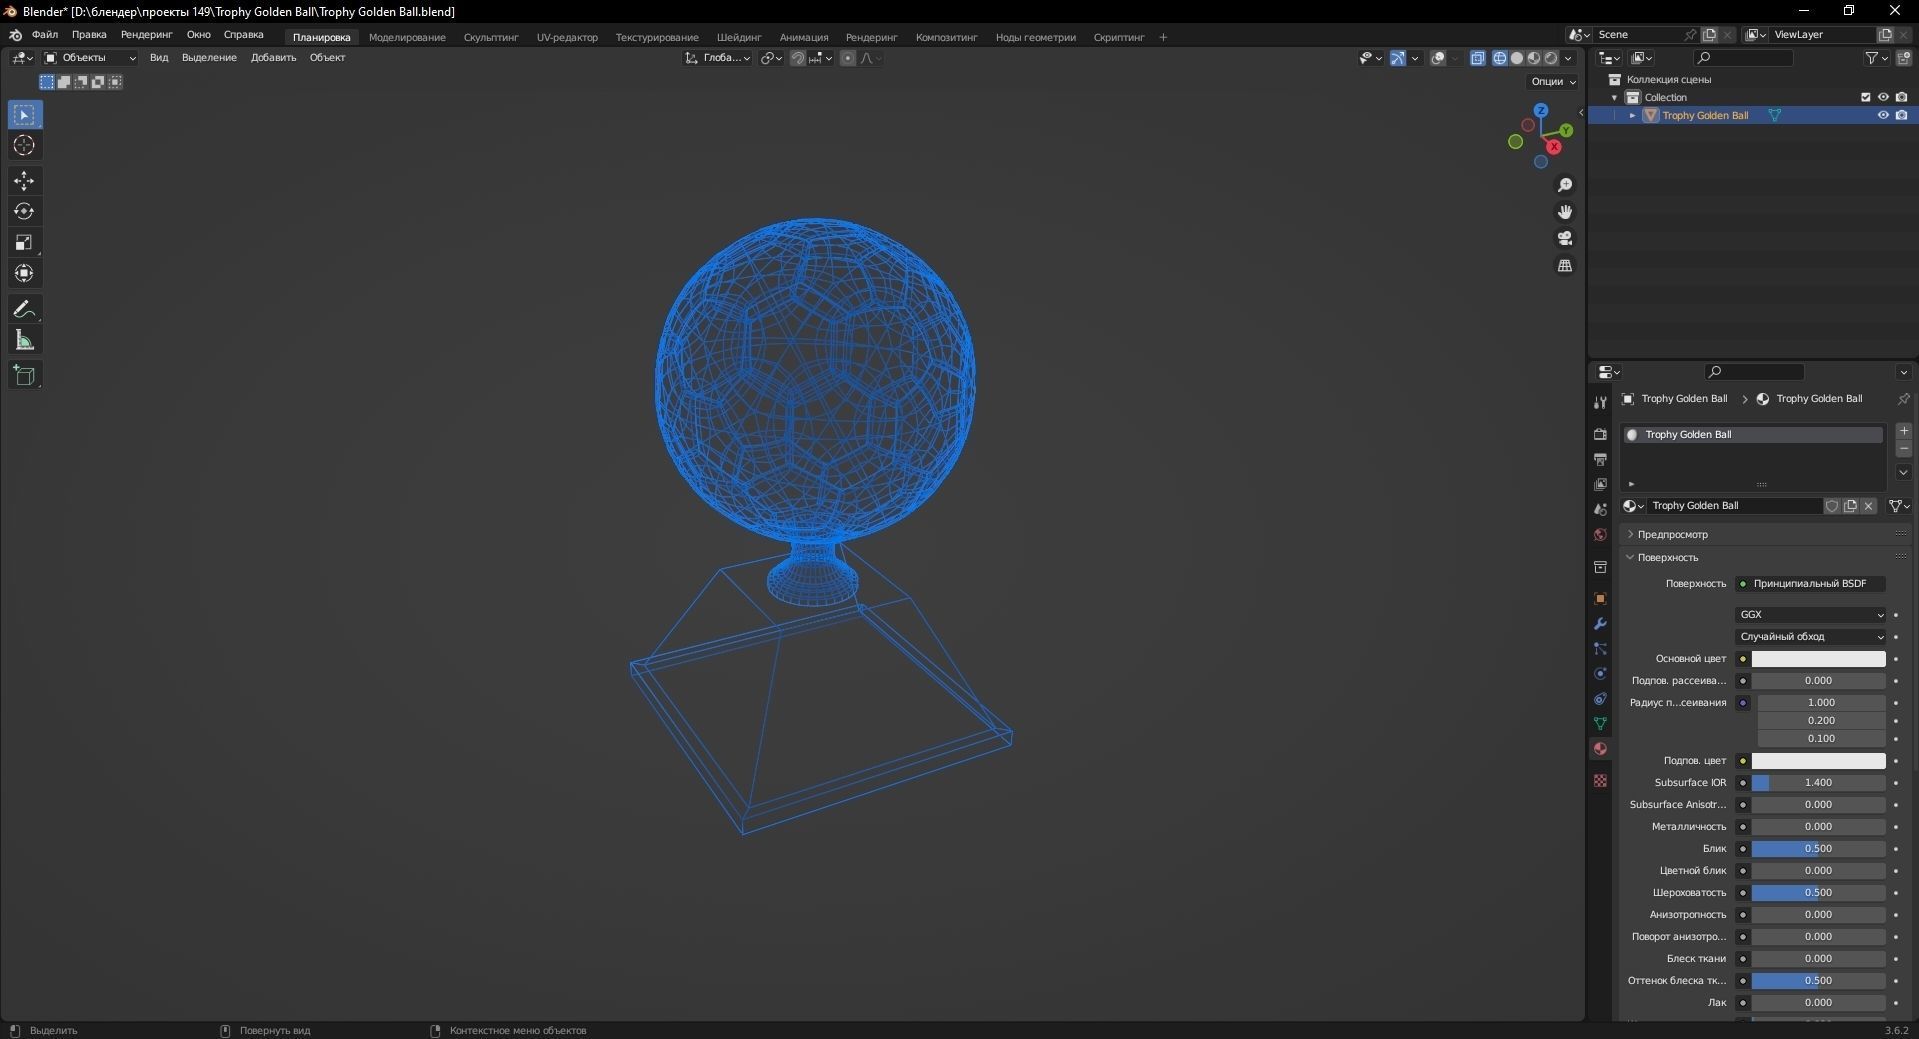Collapse the Поверхность panel
The height and width of the screenshot is (1039, 1919).
1666,558
